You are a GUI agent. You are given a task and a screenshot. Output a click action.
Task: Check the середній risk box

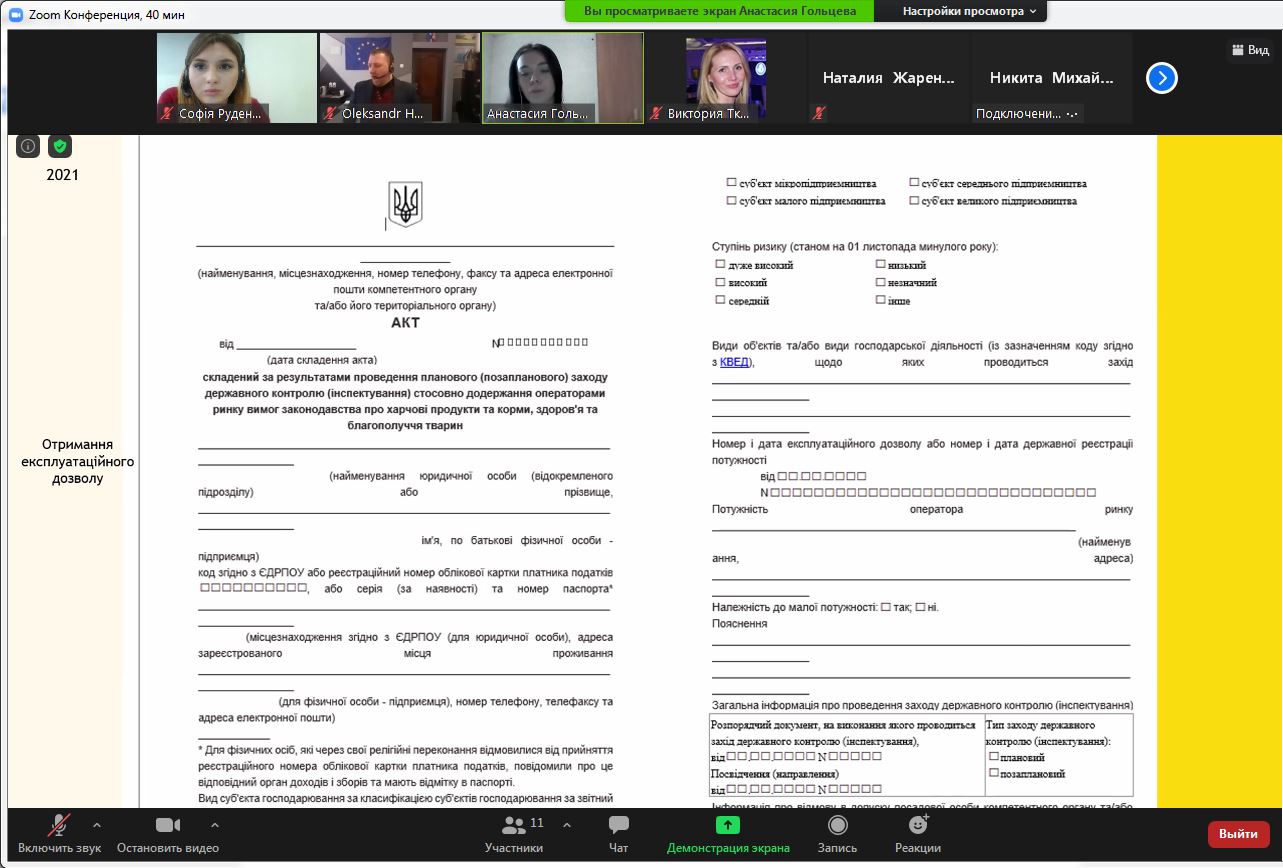click(720, 299)
